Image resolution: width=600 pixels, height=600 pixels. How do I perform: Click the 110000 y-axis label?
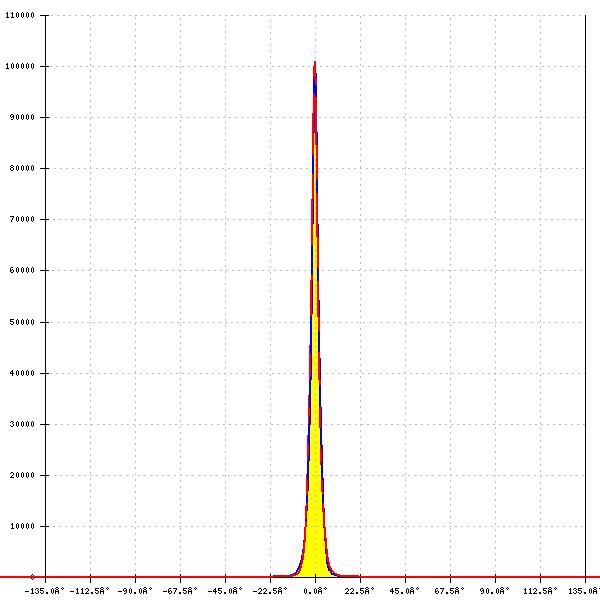click(x=20, y=15)
